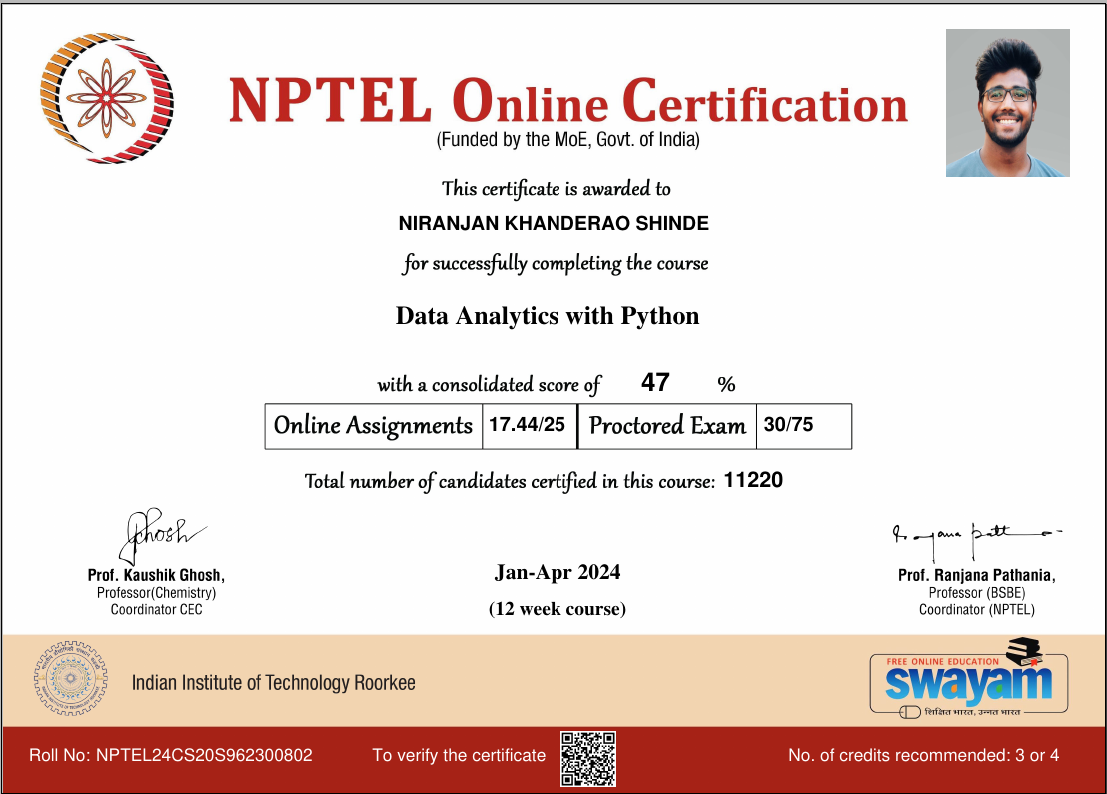Click the "NPTEL Online Certification" heading

(x=568, y=101)
